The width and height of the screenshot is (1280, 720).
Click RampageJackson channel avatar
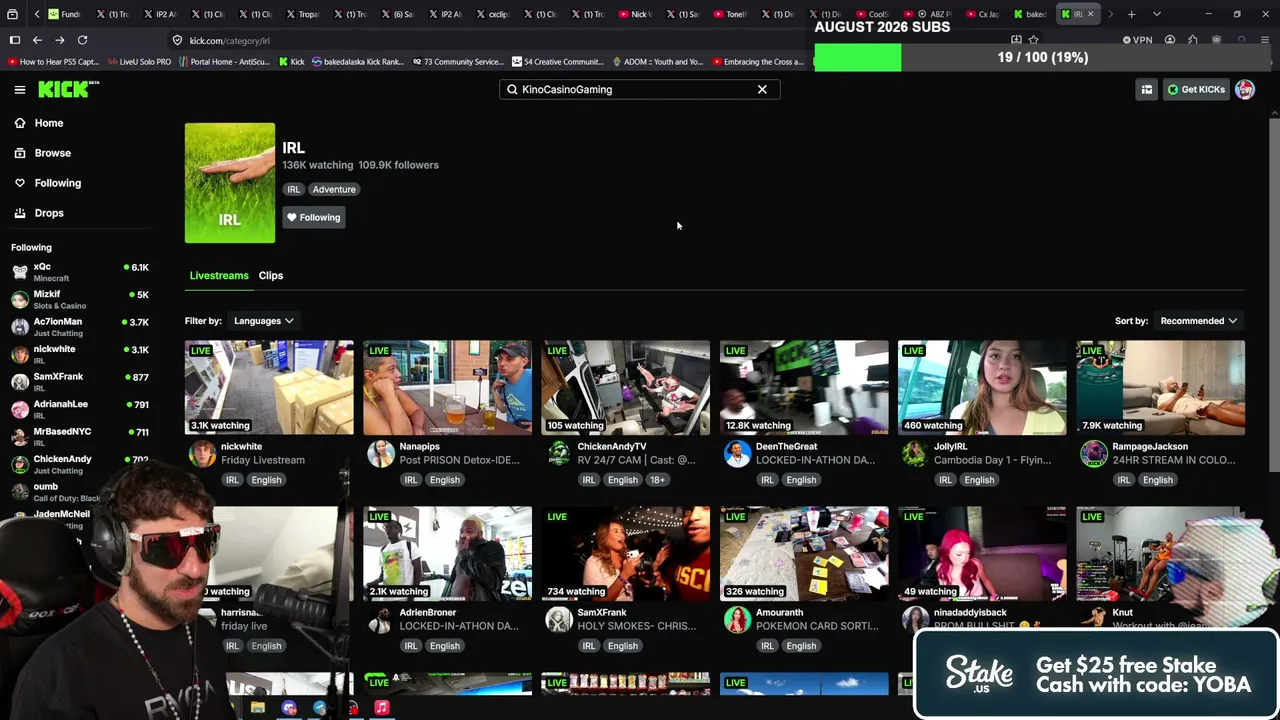tap(1094, 453)
